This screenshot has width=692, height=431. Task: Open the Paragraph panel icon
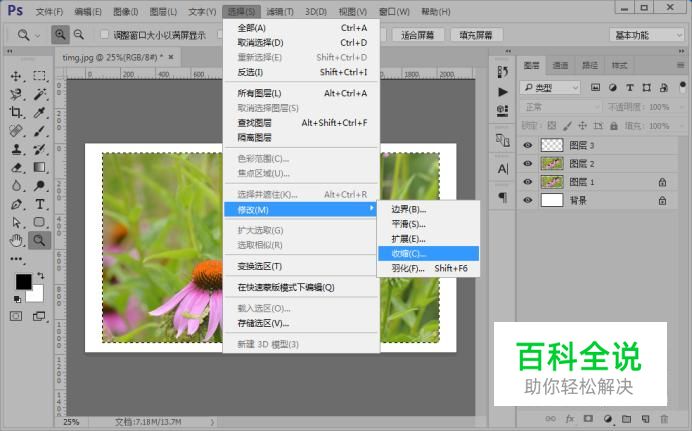(503, 197)
